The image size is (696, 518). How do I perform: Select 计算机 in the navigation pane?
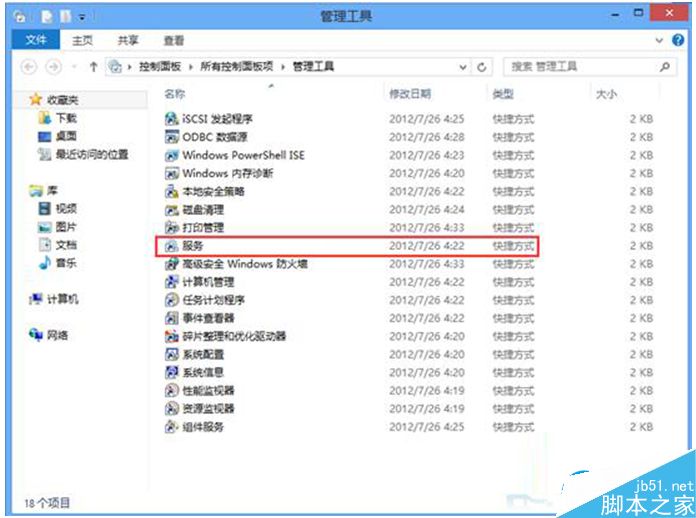click(63, 299)
